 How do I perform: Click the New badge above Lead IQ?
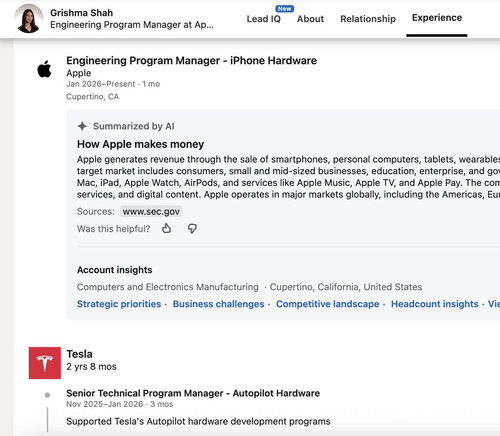point(285,9)
